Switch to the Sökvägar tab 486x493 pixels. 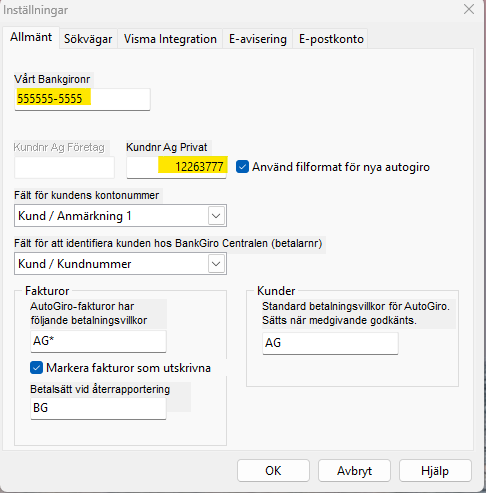click(x=88, y=39)
